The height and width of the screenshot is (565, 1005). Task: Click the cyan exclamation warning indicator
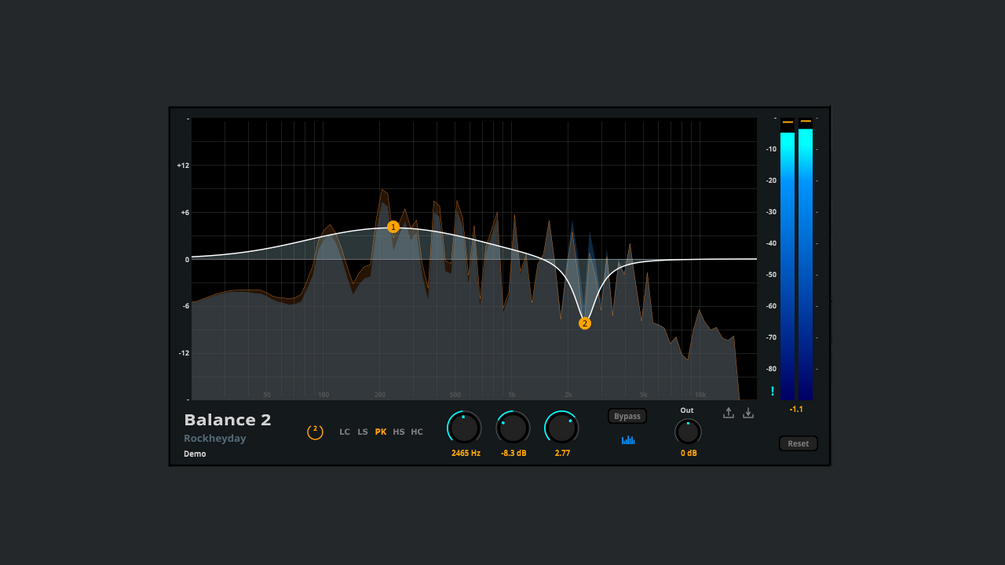pyautogui.click(x=772, y=391)
